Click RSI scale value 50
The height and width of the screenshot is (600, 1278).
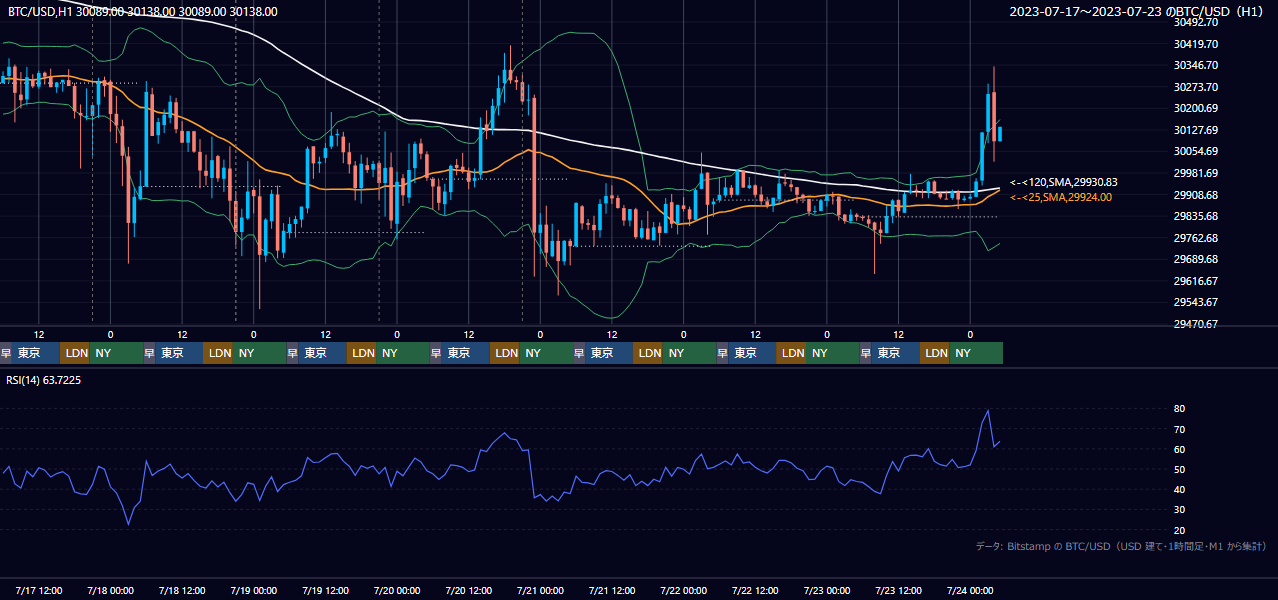[1179, 469]
